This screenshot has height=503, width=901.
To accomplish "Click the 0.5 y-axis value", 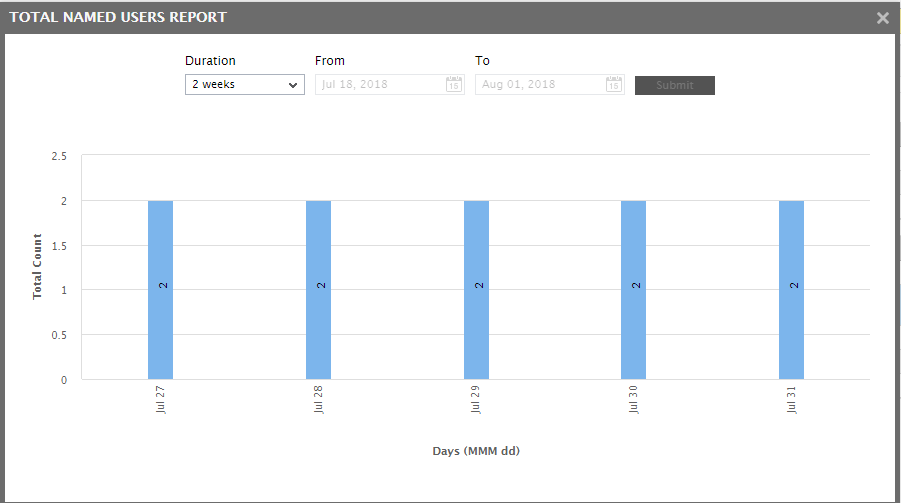I will tap(59, 335).
